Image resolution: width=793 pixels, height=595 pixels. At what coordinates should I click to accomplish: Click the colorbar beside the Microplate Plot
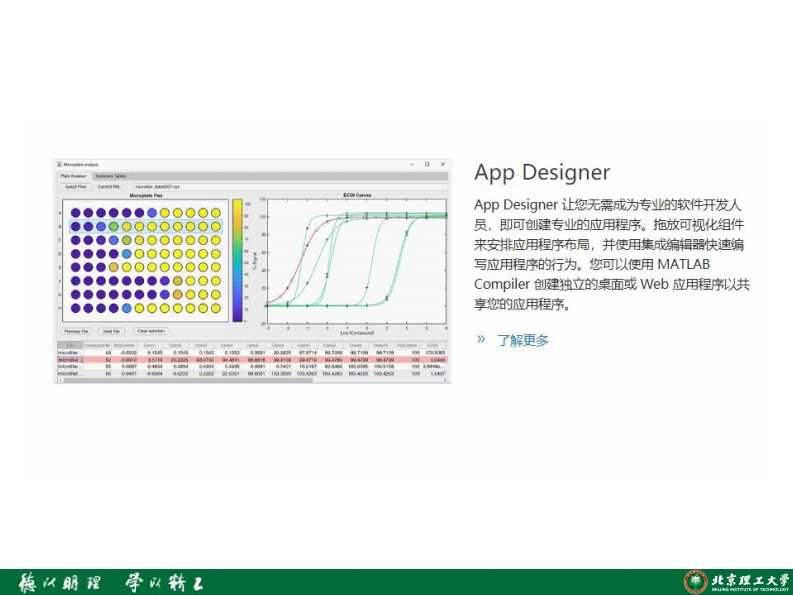pos(238,260)
